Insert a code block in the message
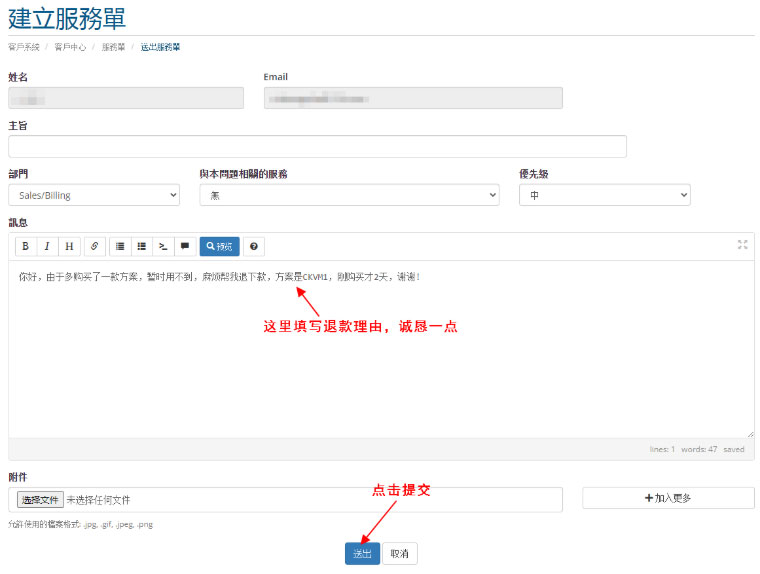760x574 pixels. coord(163,246)
